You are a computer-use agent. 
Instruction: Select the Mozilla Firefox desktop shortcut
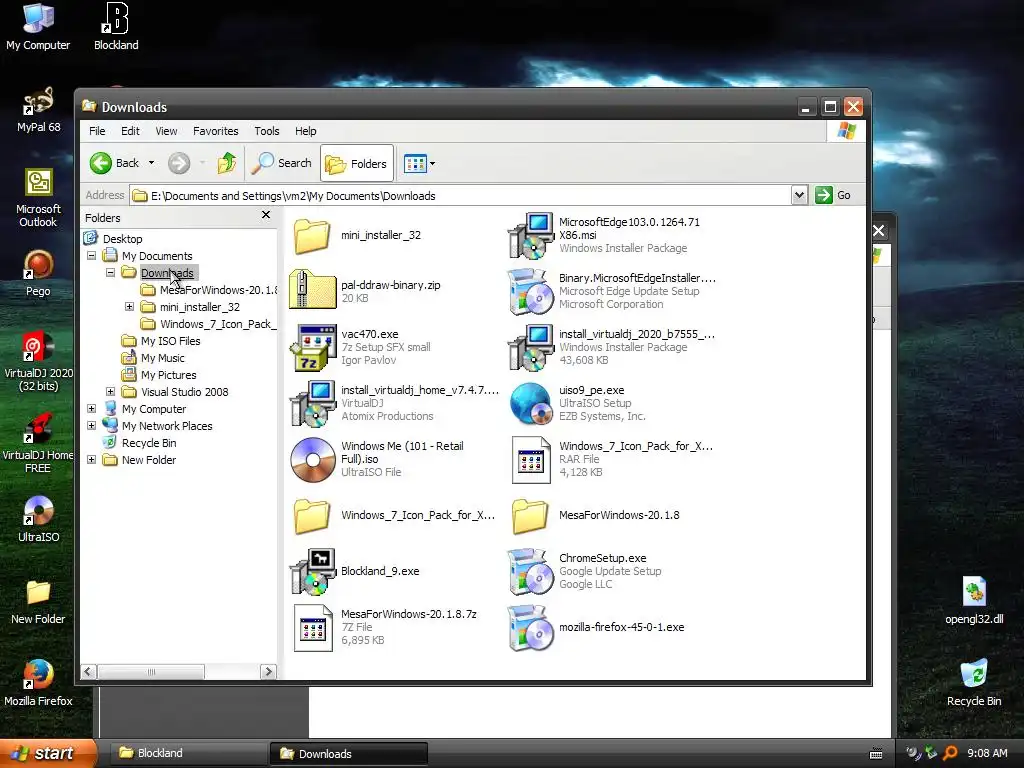39,684
